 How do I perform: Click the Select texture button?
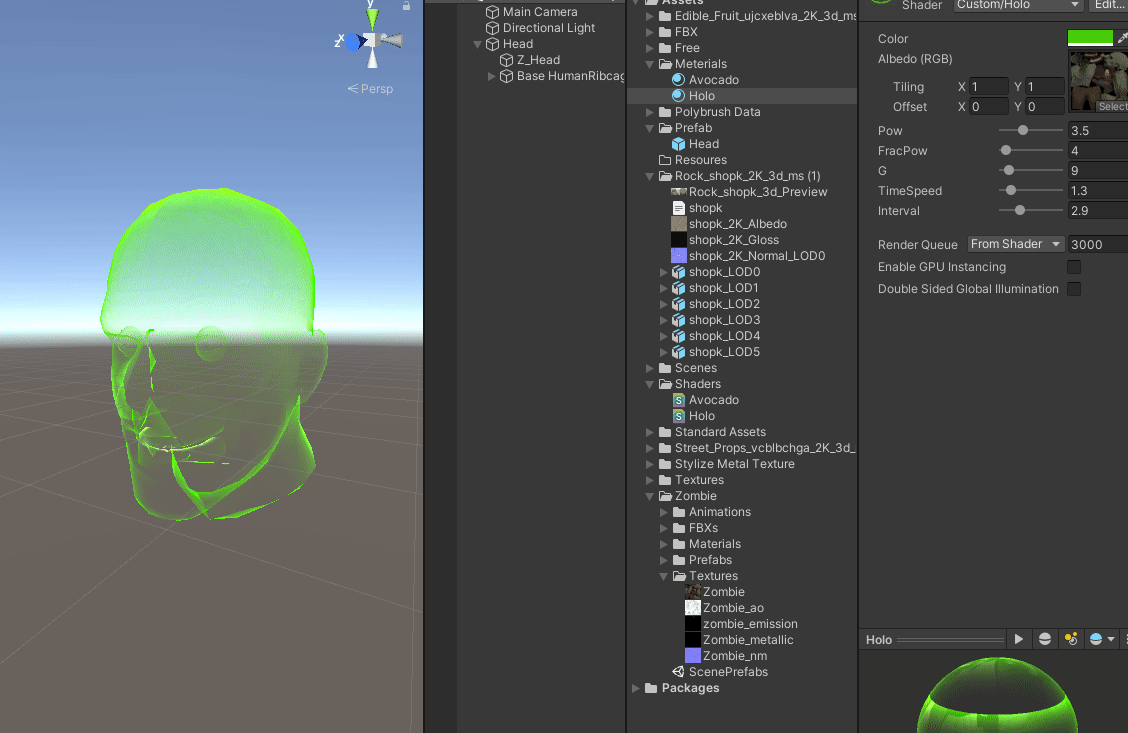(1111, 106)
